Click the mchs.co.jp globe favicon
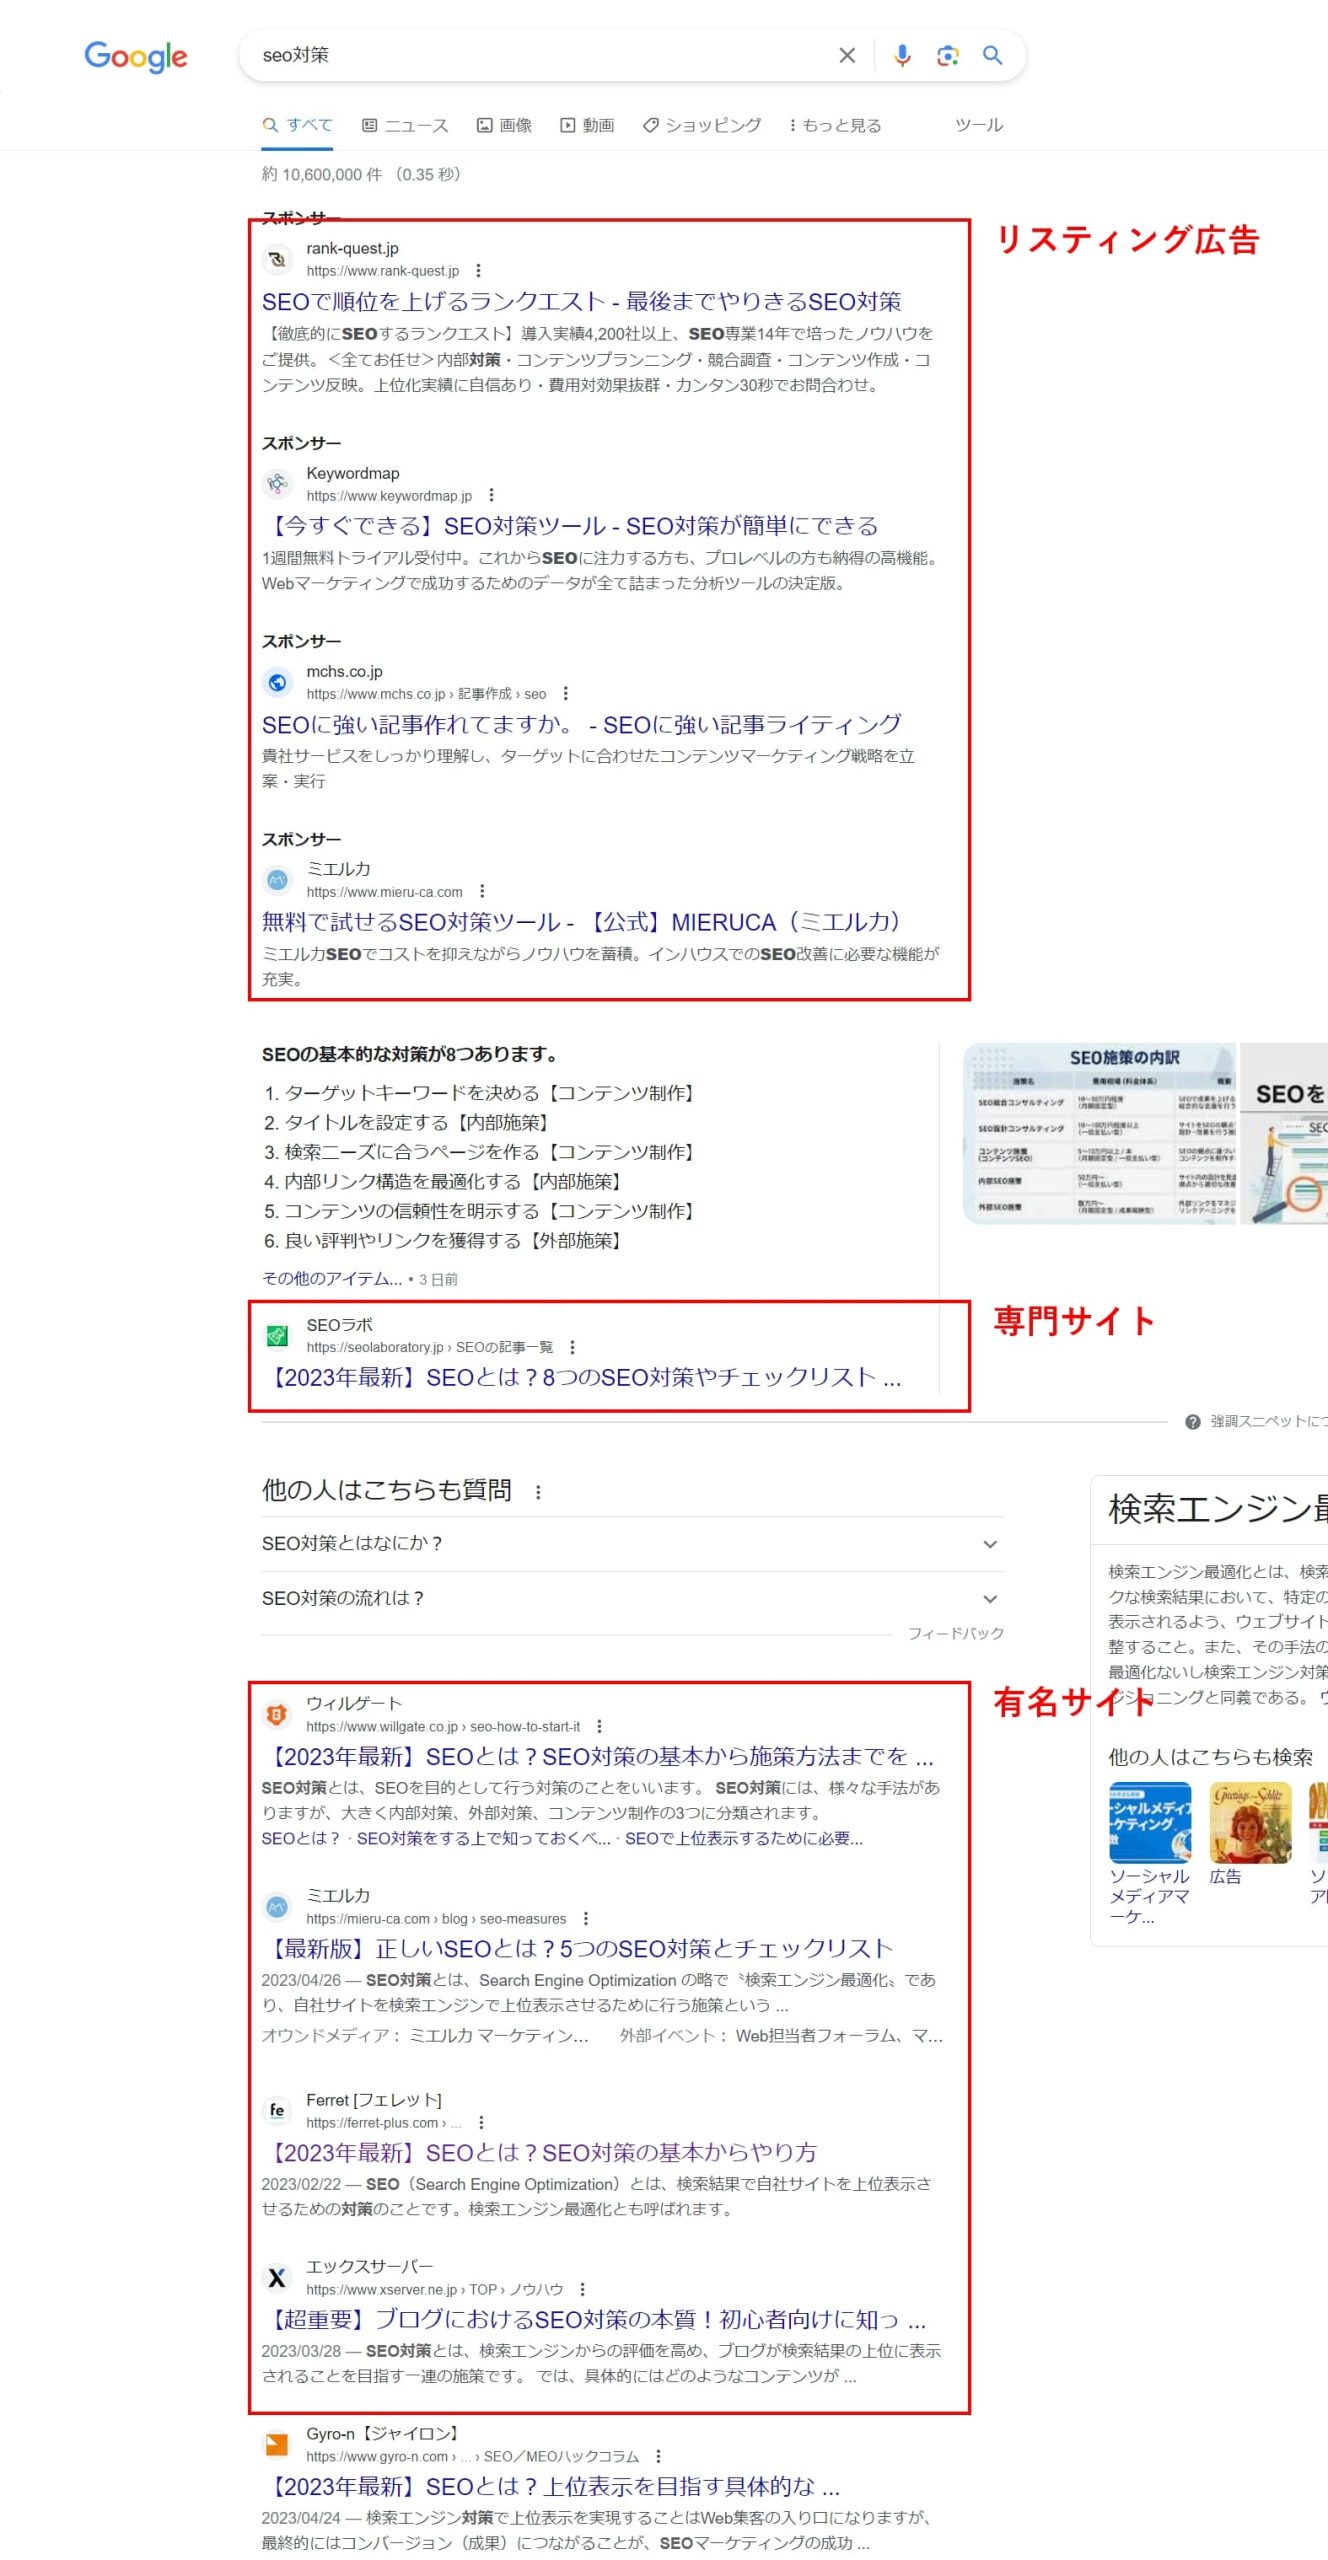Screen dimensions: 1328x2560 (x=277, y=682)
